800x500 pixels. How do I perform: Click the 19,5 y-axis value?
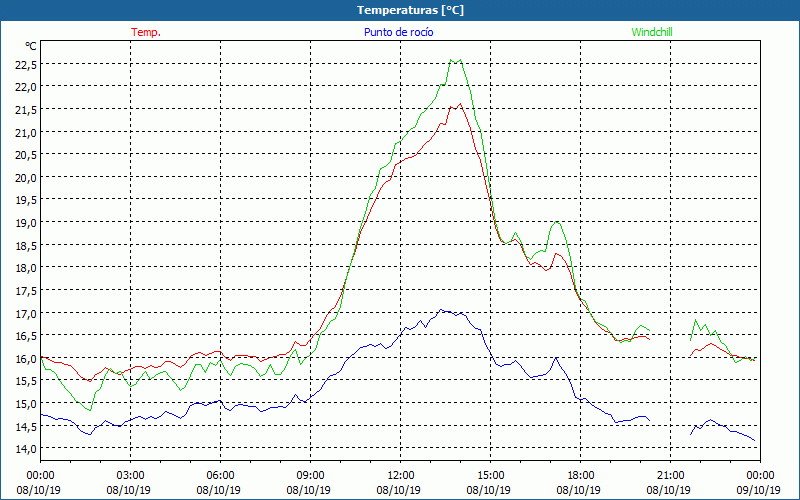pyautogui.click(x=26, y=199)
